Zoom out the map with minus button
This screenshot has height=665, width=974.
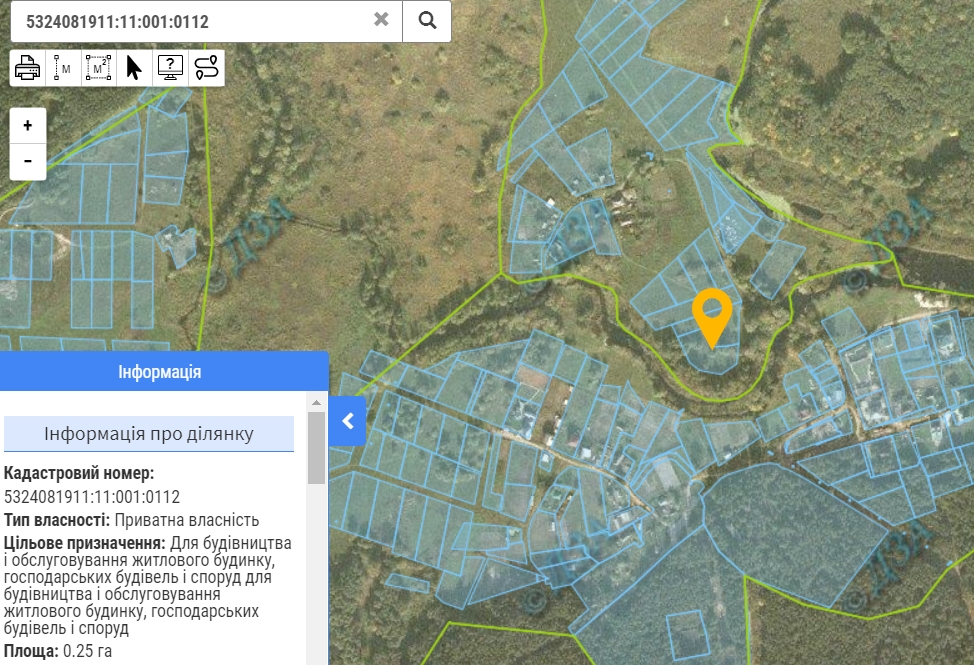(28, 161)
